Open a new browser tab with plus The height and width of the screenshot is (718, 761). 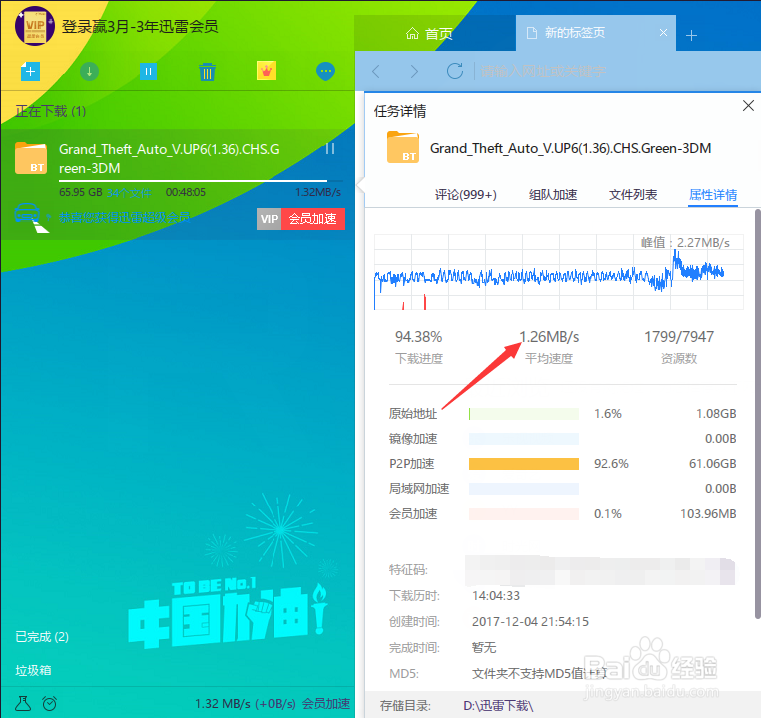tap(692, 35)
